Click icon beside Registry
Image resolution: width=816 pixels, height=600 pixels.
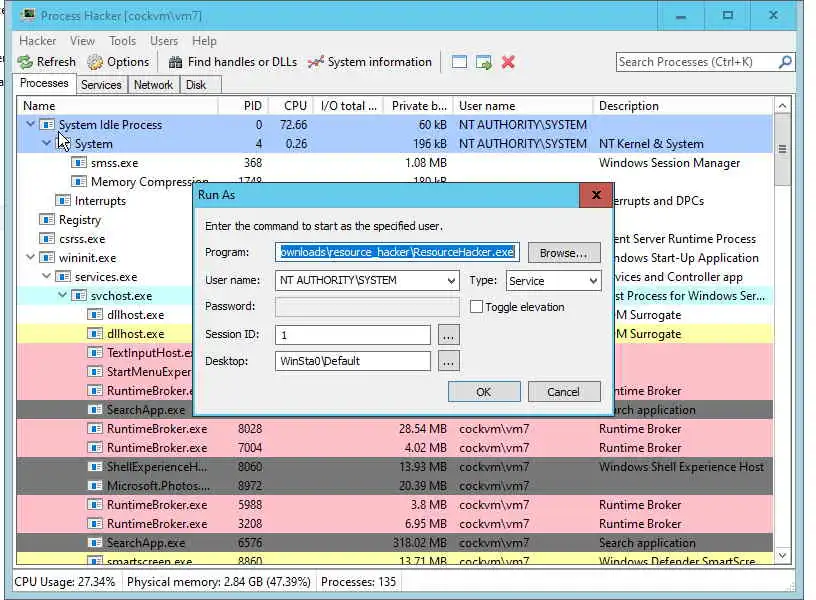(x=47, y=220)
